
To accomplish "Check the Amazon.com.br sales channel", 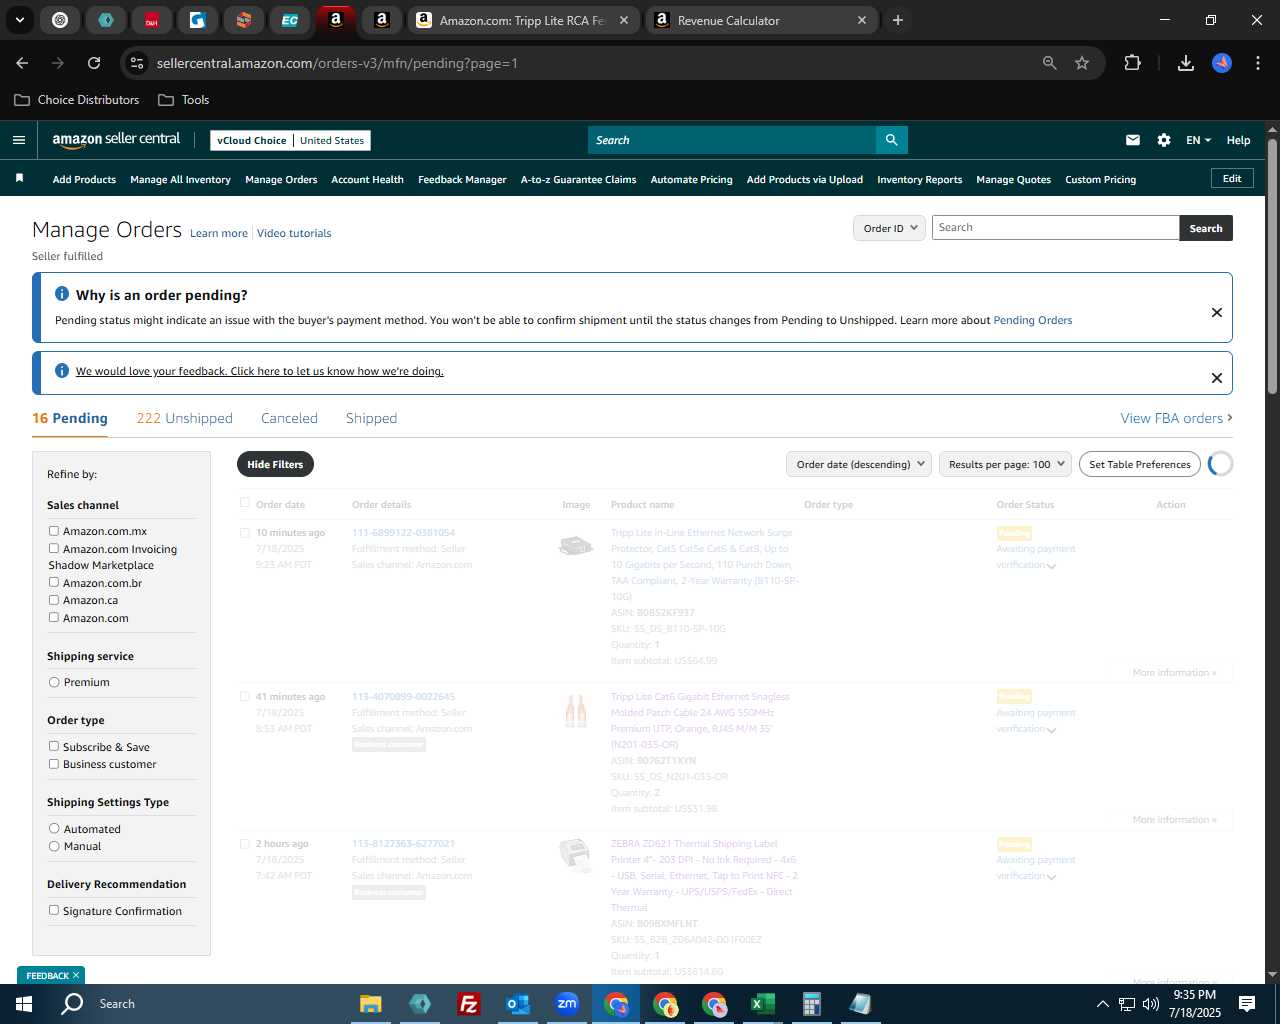I will [x=54, y=582].
